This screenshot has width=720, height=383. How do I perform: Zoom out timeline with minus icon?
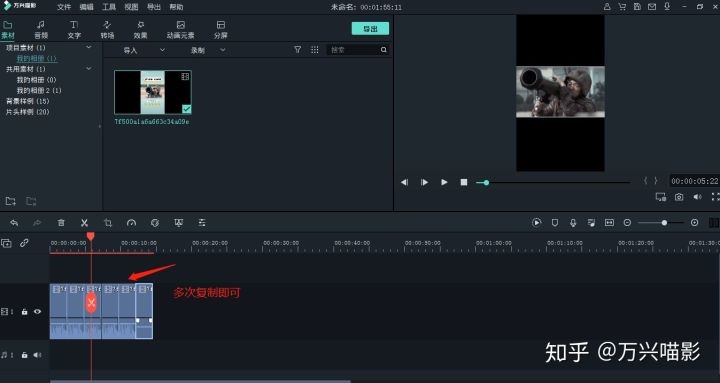click(627, 222)
